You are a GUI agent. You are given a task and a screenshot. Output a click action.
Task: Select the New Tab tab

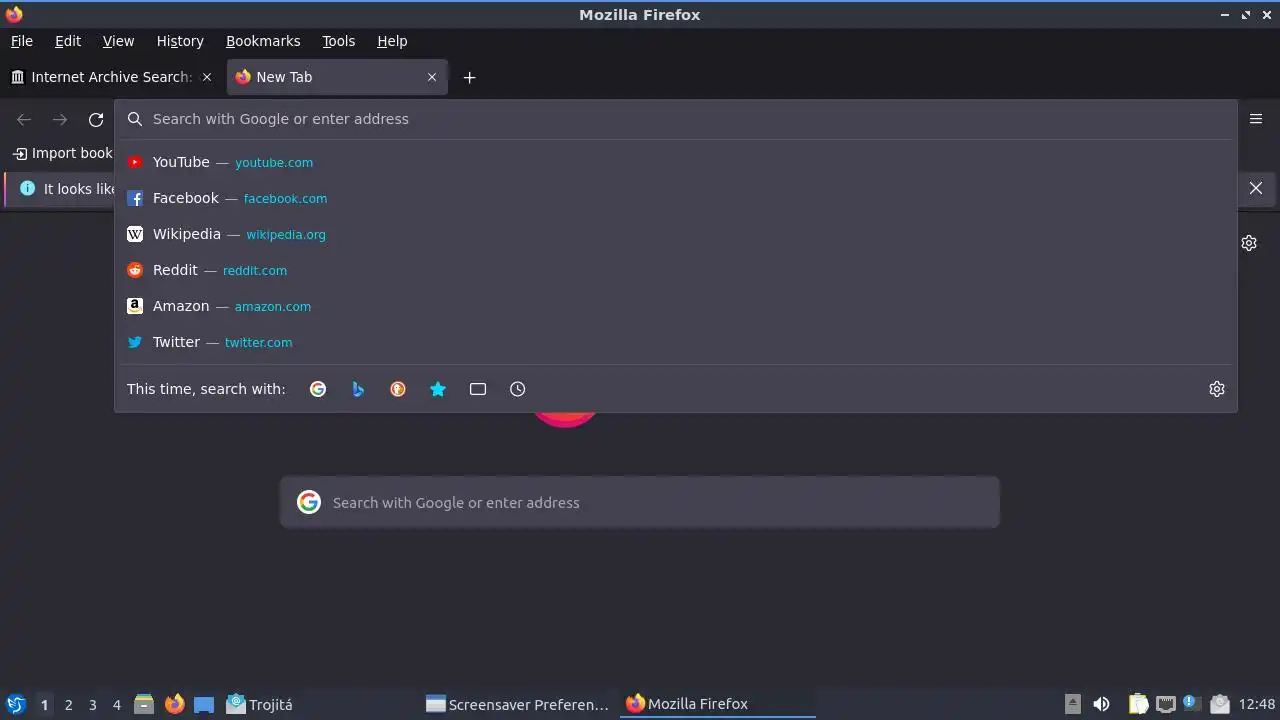(x=337, y=77)
